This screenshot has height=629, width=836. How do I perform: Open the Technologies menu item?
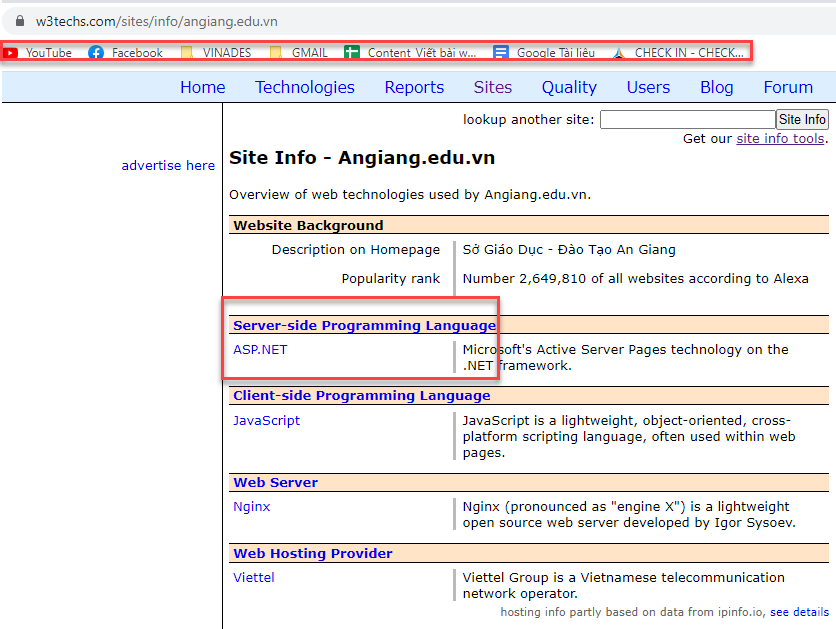point(305,87)
